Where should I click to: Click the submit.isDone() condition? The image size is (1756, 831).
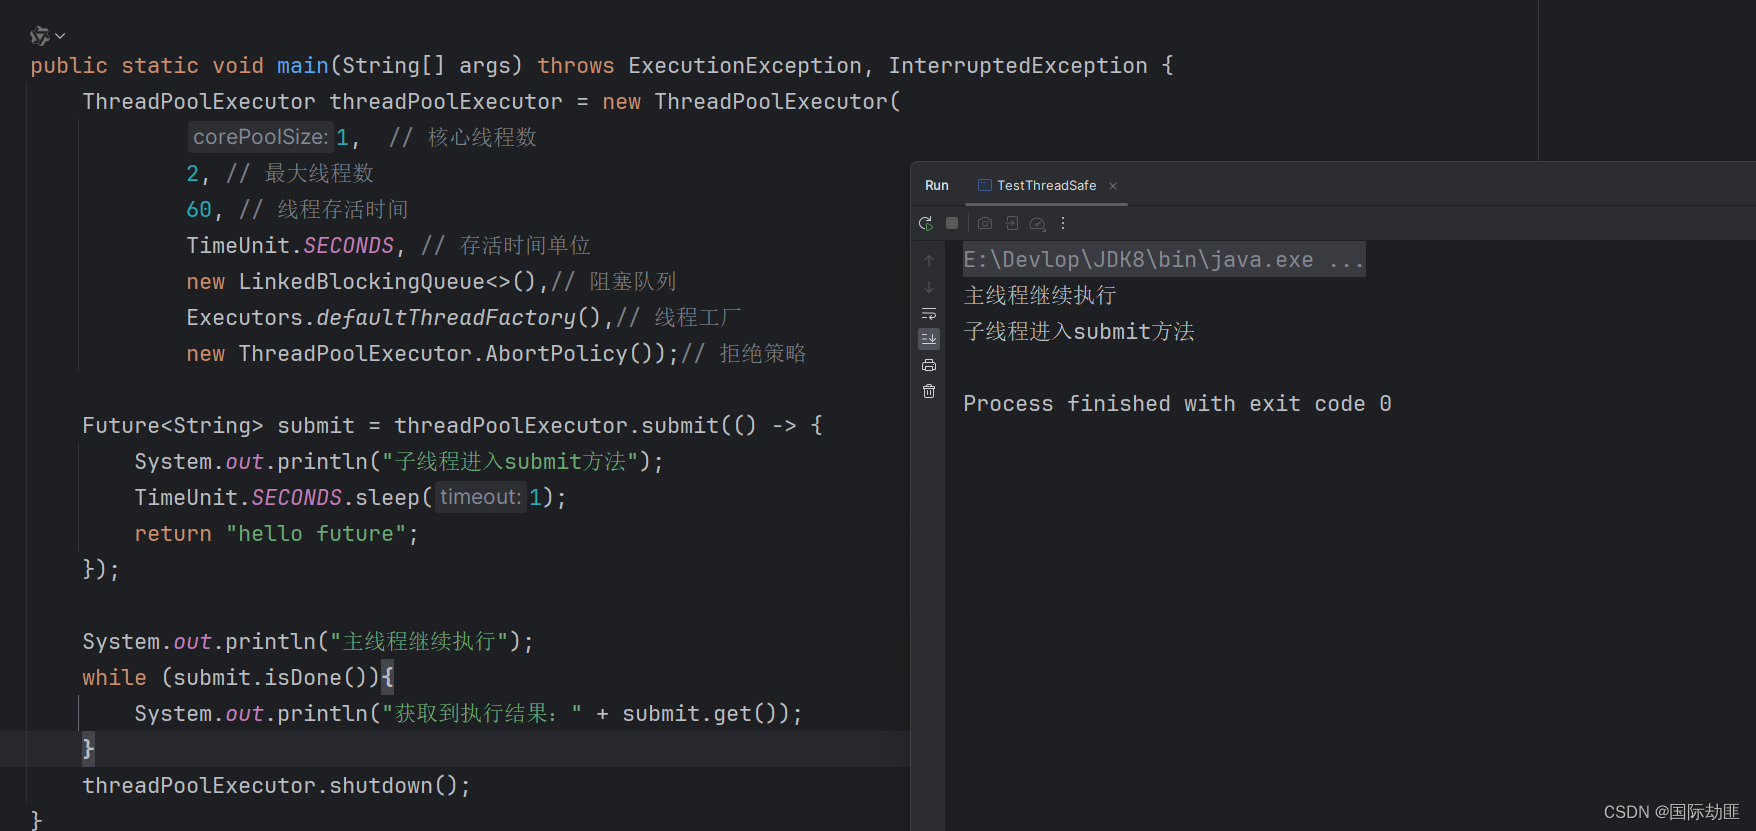(x=270, y=678)
